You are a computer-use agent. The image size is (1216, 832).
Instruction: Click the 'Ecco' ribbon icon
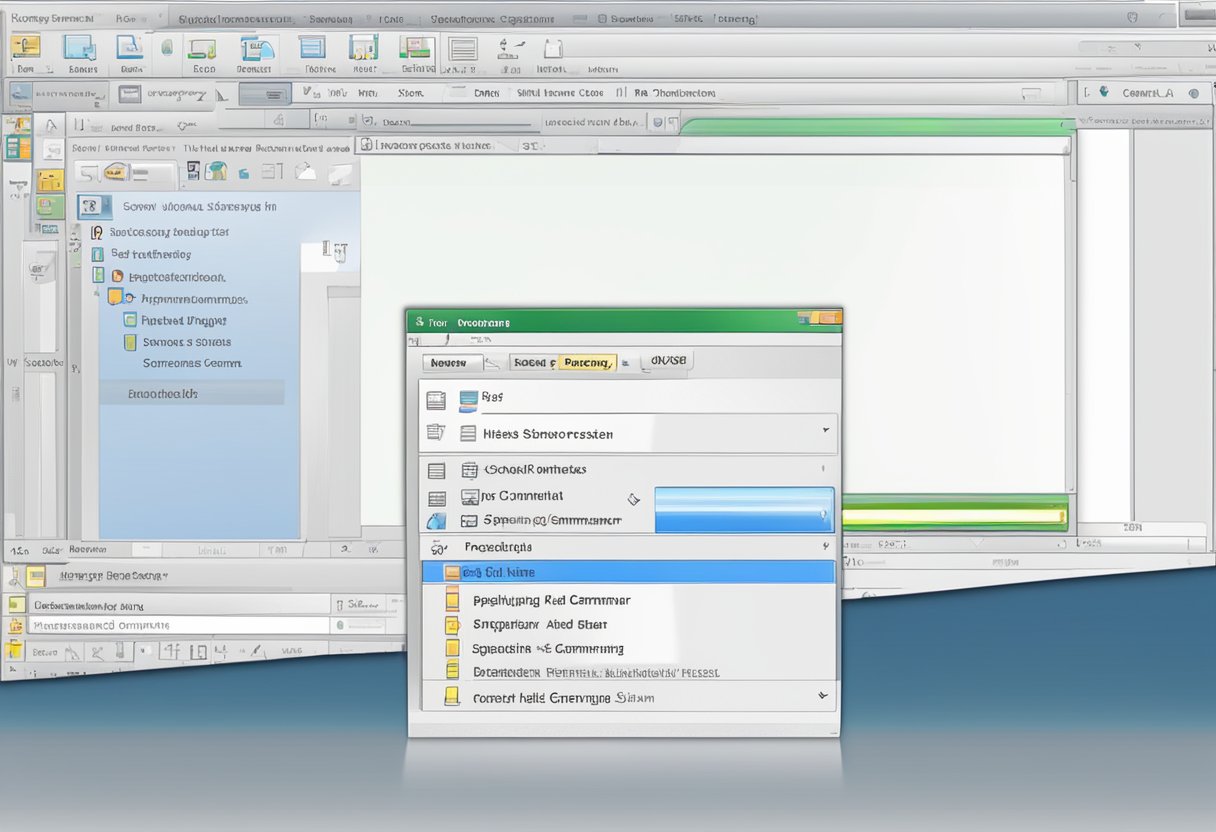click(203, 50)
